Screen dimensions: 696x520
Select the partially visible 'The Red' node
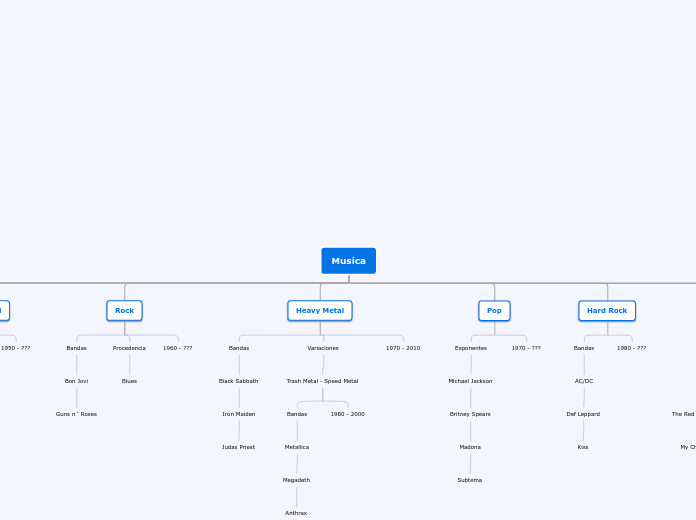[683, 414]
